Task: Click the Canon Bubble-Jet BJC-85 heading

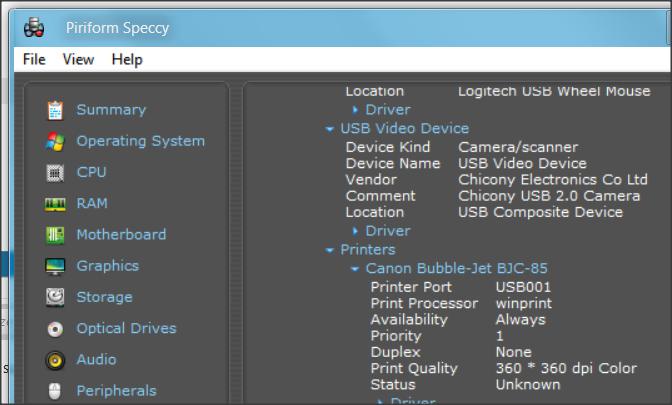Action: click(456, 269)
